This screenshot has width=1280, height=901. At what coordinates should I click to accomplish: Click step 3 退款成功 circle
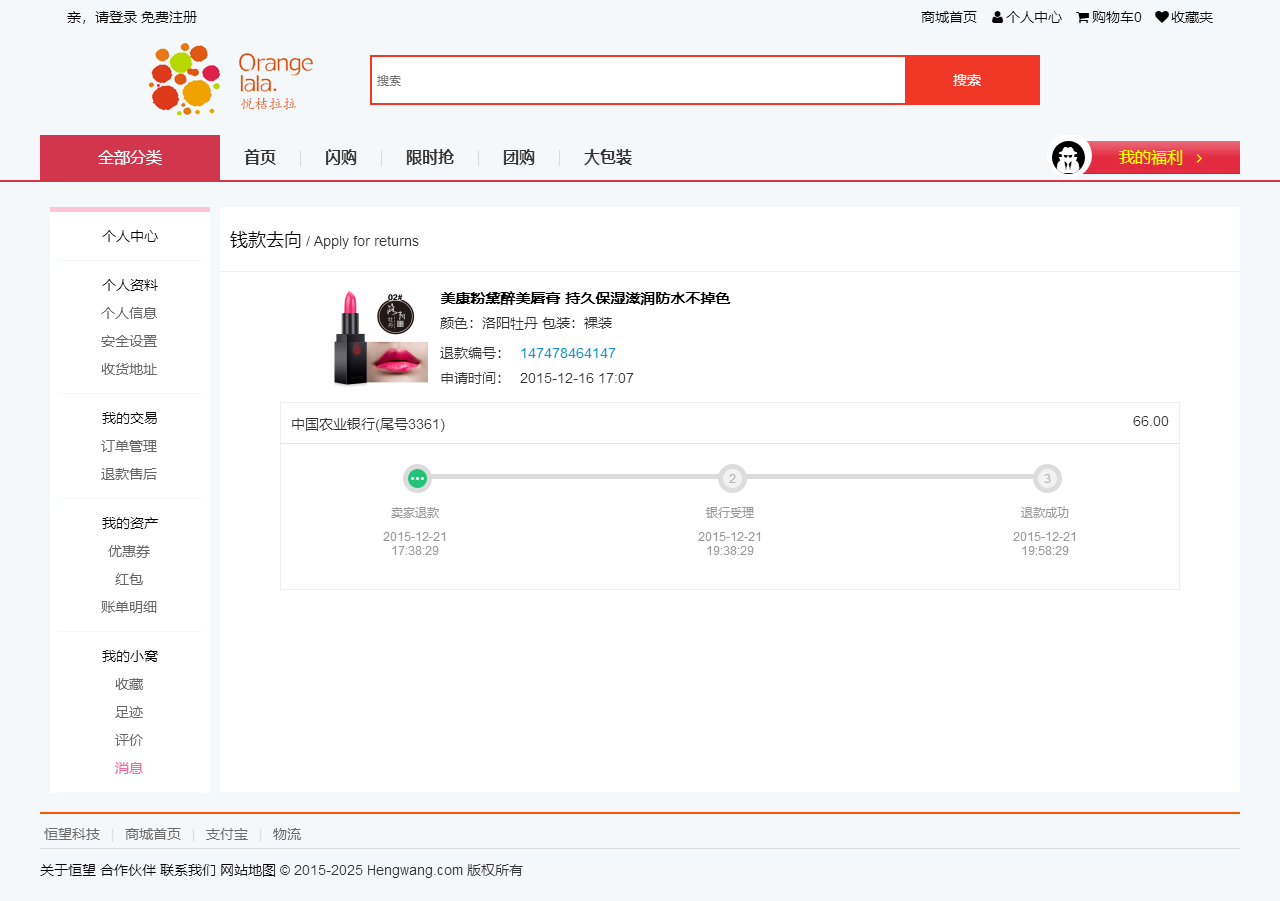[x=1047, y=478]
